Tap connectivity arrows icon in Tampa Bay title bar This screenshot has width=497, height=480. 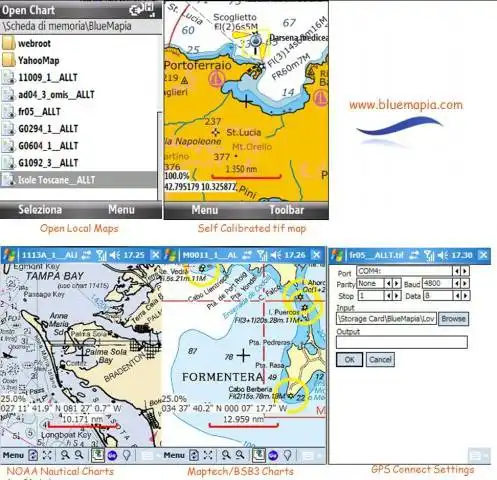(x=86, y=255)
